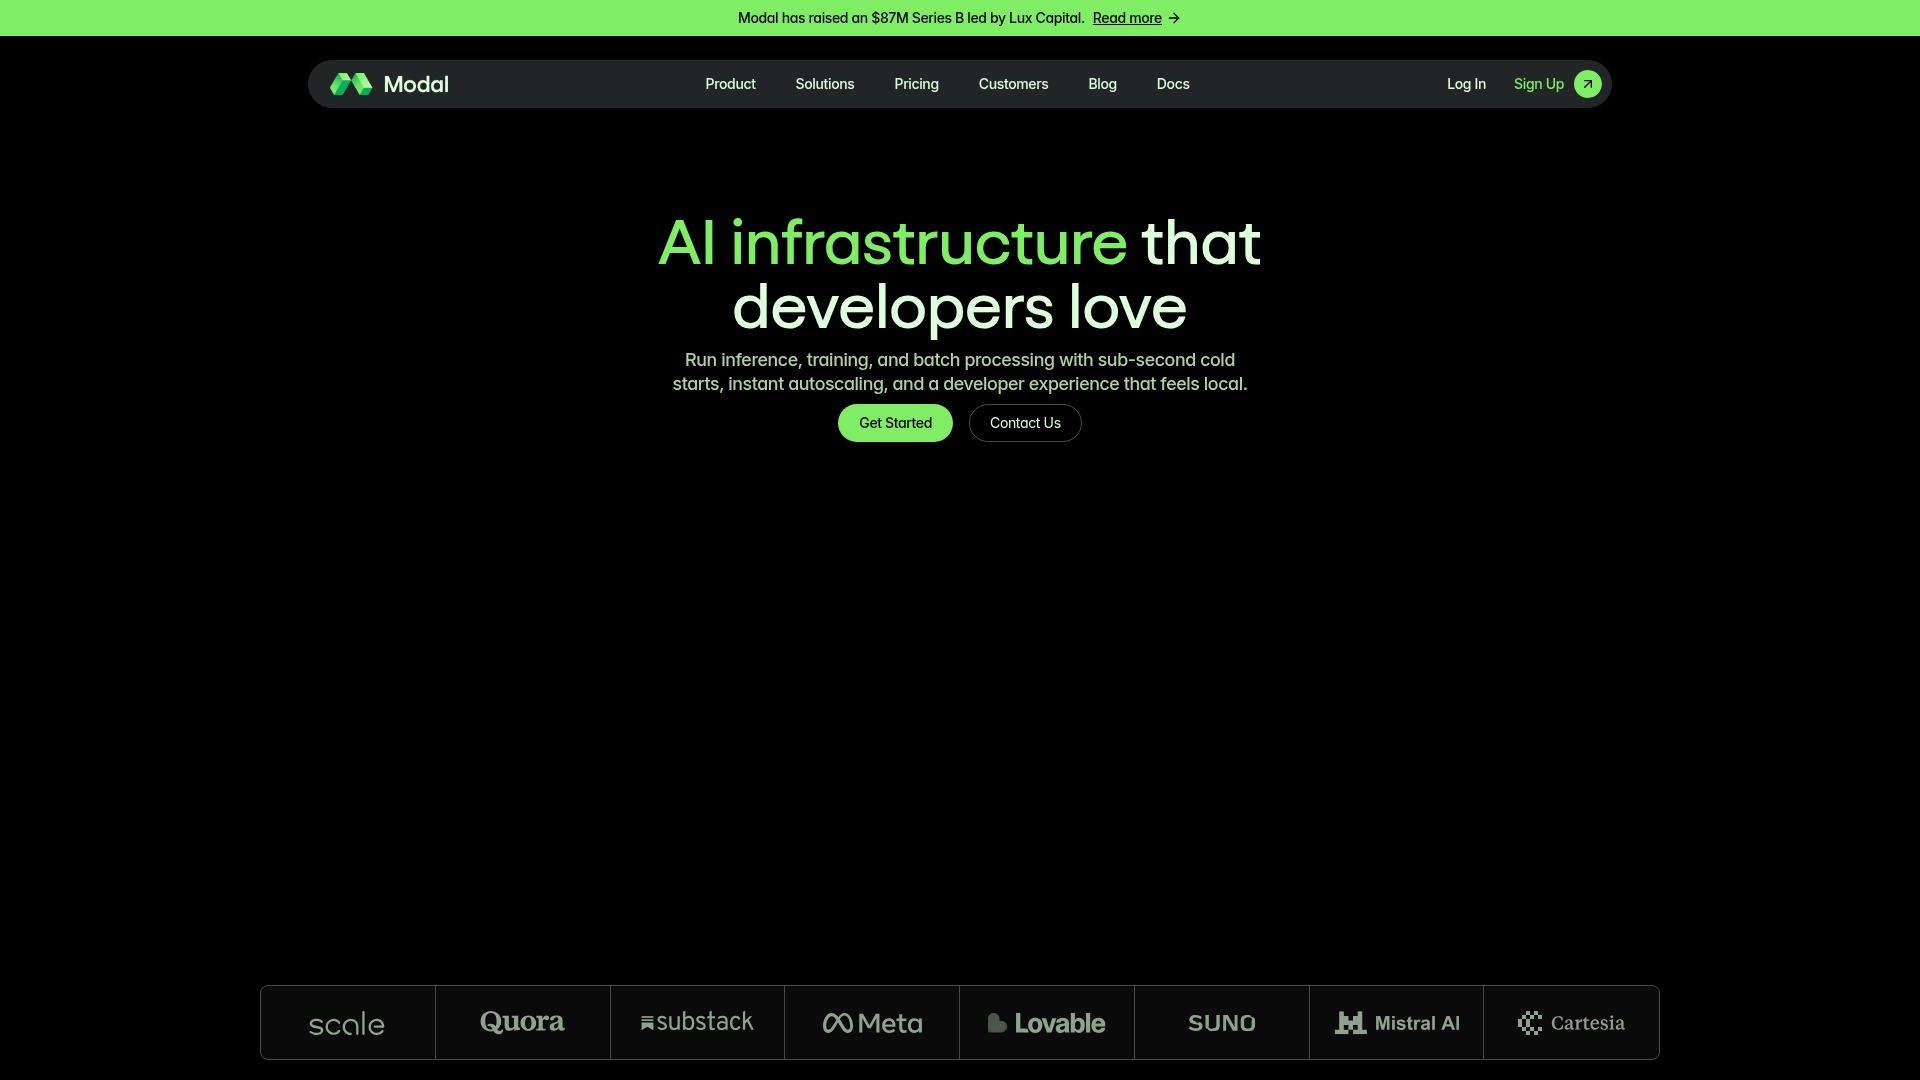The width and height of the screenshot is (1920, 1080).
Task: Click the SUNO logo card
Action: (1221, 1022)
